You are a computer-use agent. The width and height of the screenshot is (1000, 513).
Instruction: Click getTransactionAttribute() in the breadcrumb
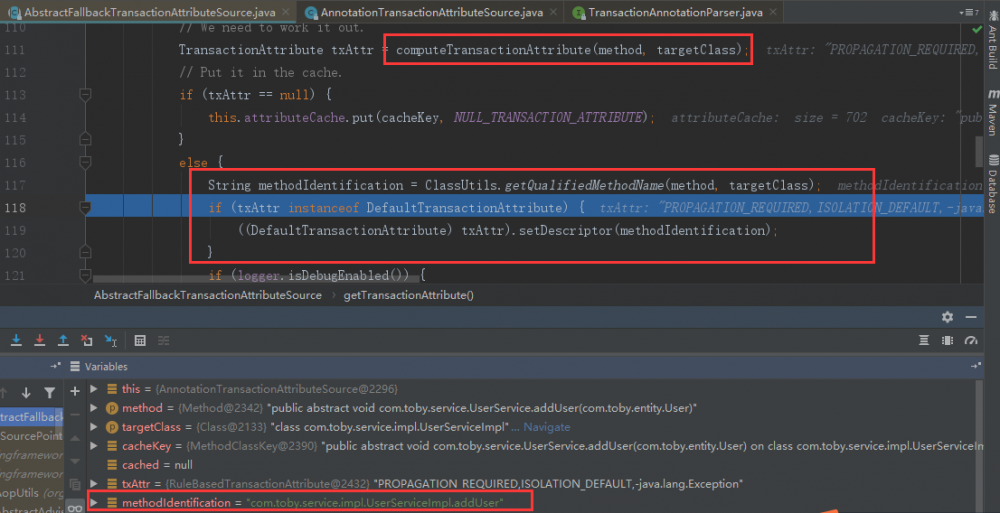click(409, 295)
